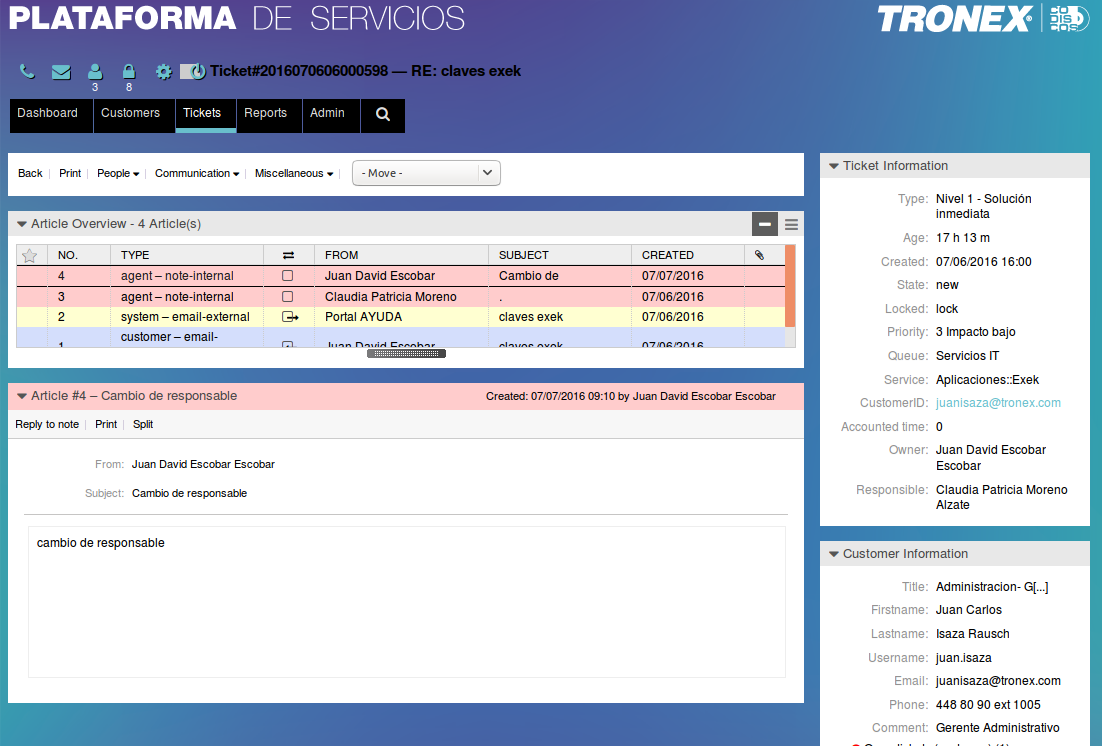This screenshot has width=1102, height=746.
Task: Open article list settings hamburger icon
Action: tap(791, 225)
